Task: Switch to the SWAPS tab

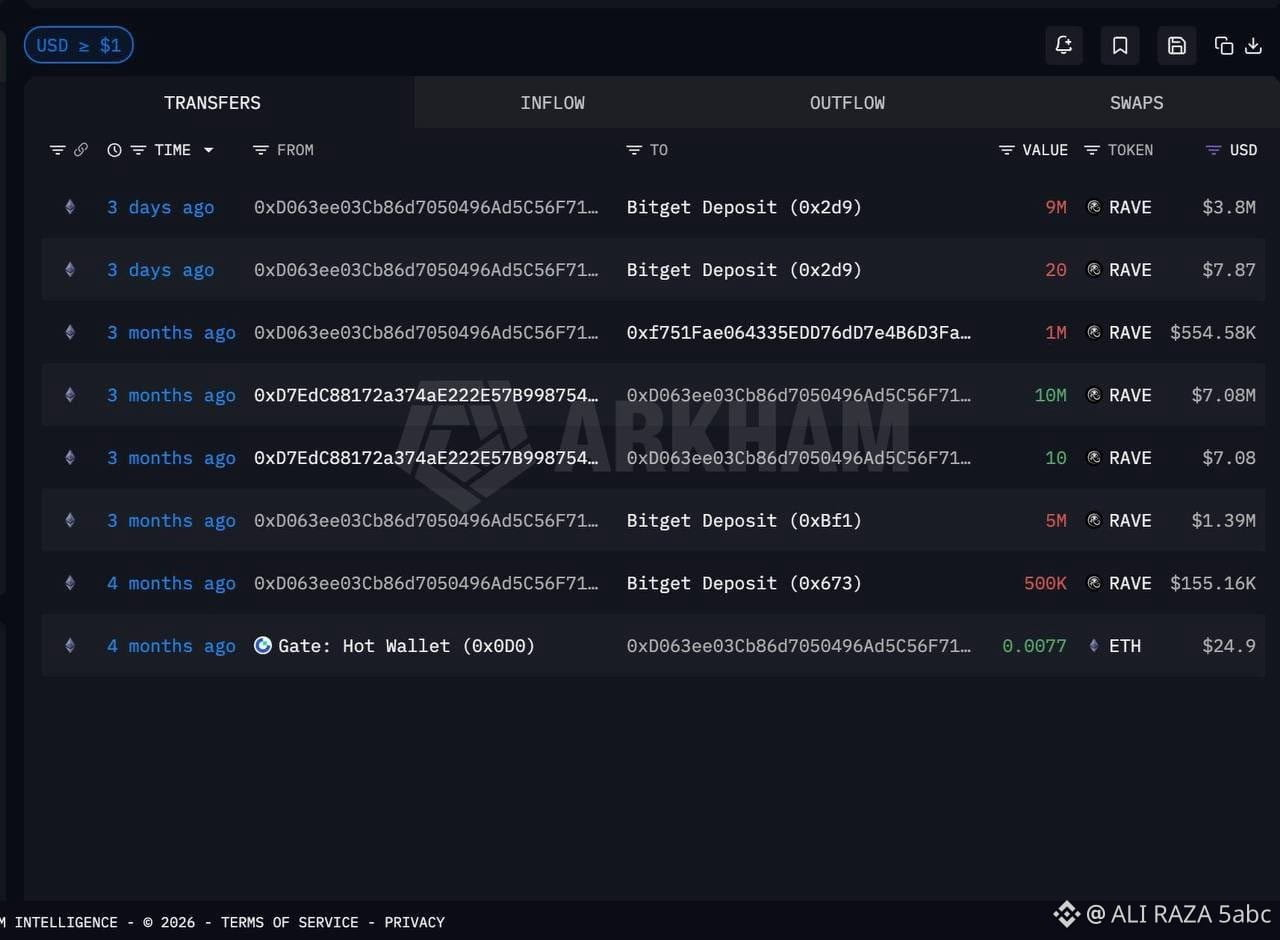Action: click(x=1137, y=103)
